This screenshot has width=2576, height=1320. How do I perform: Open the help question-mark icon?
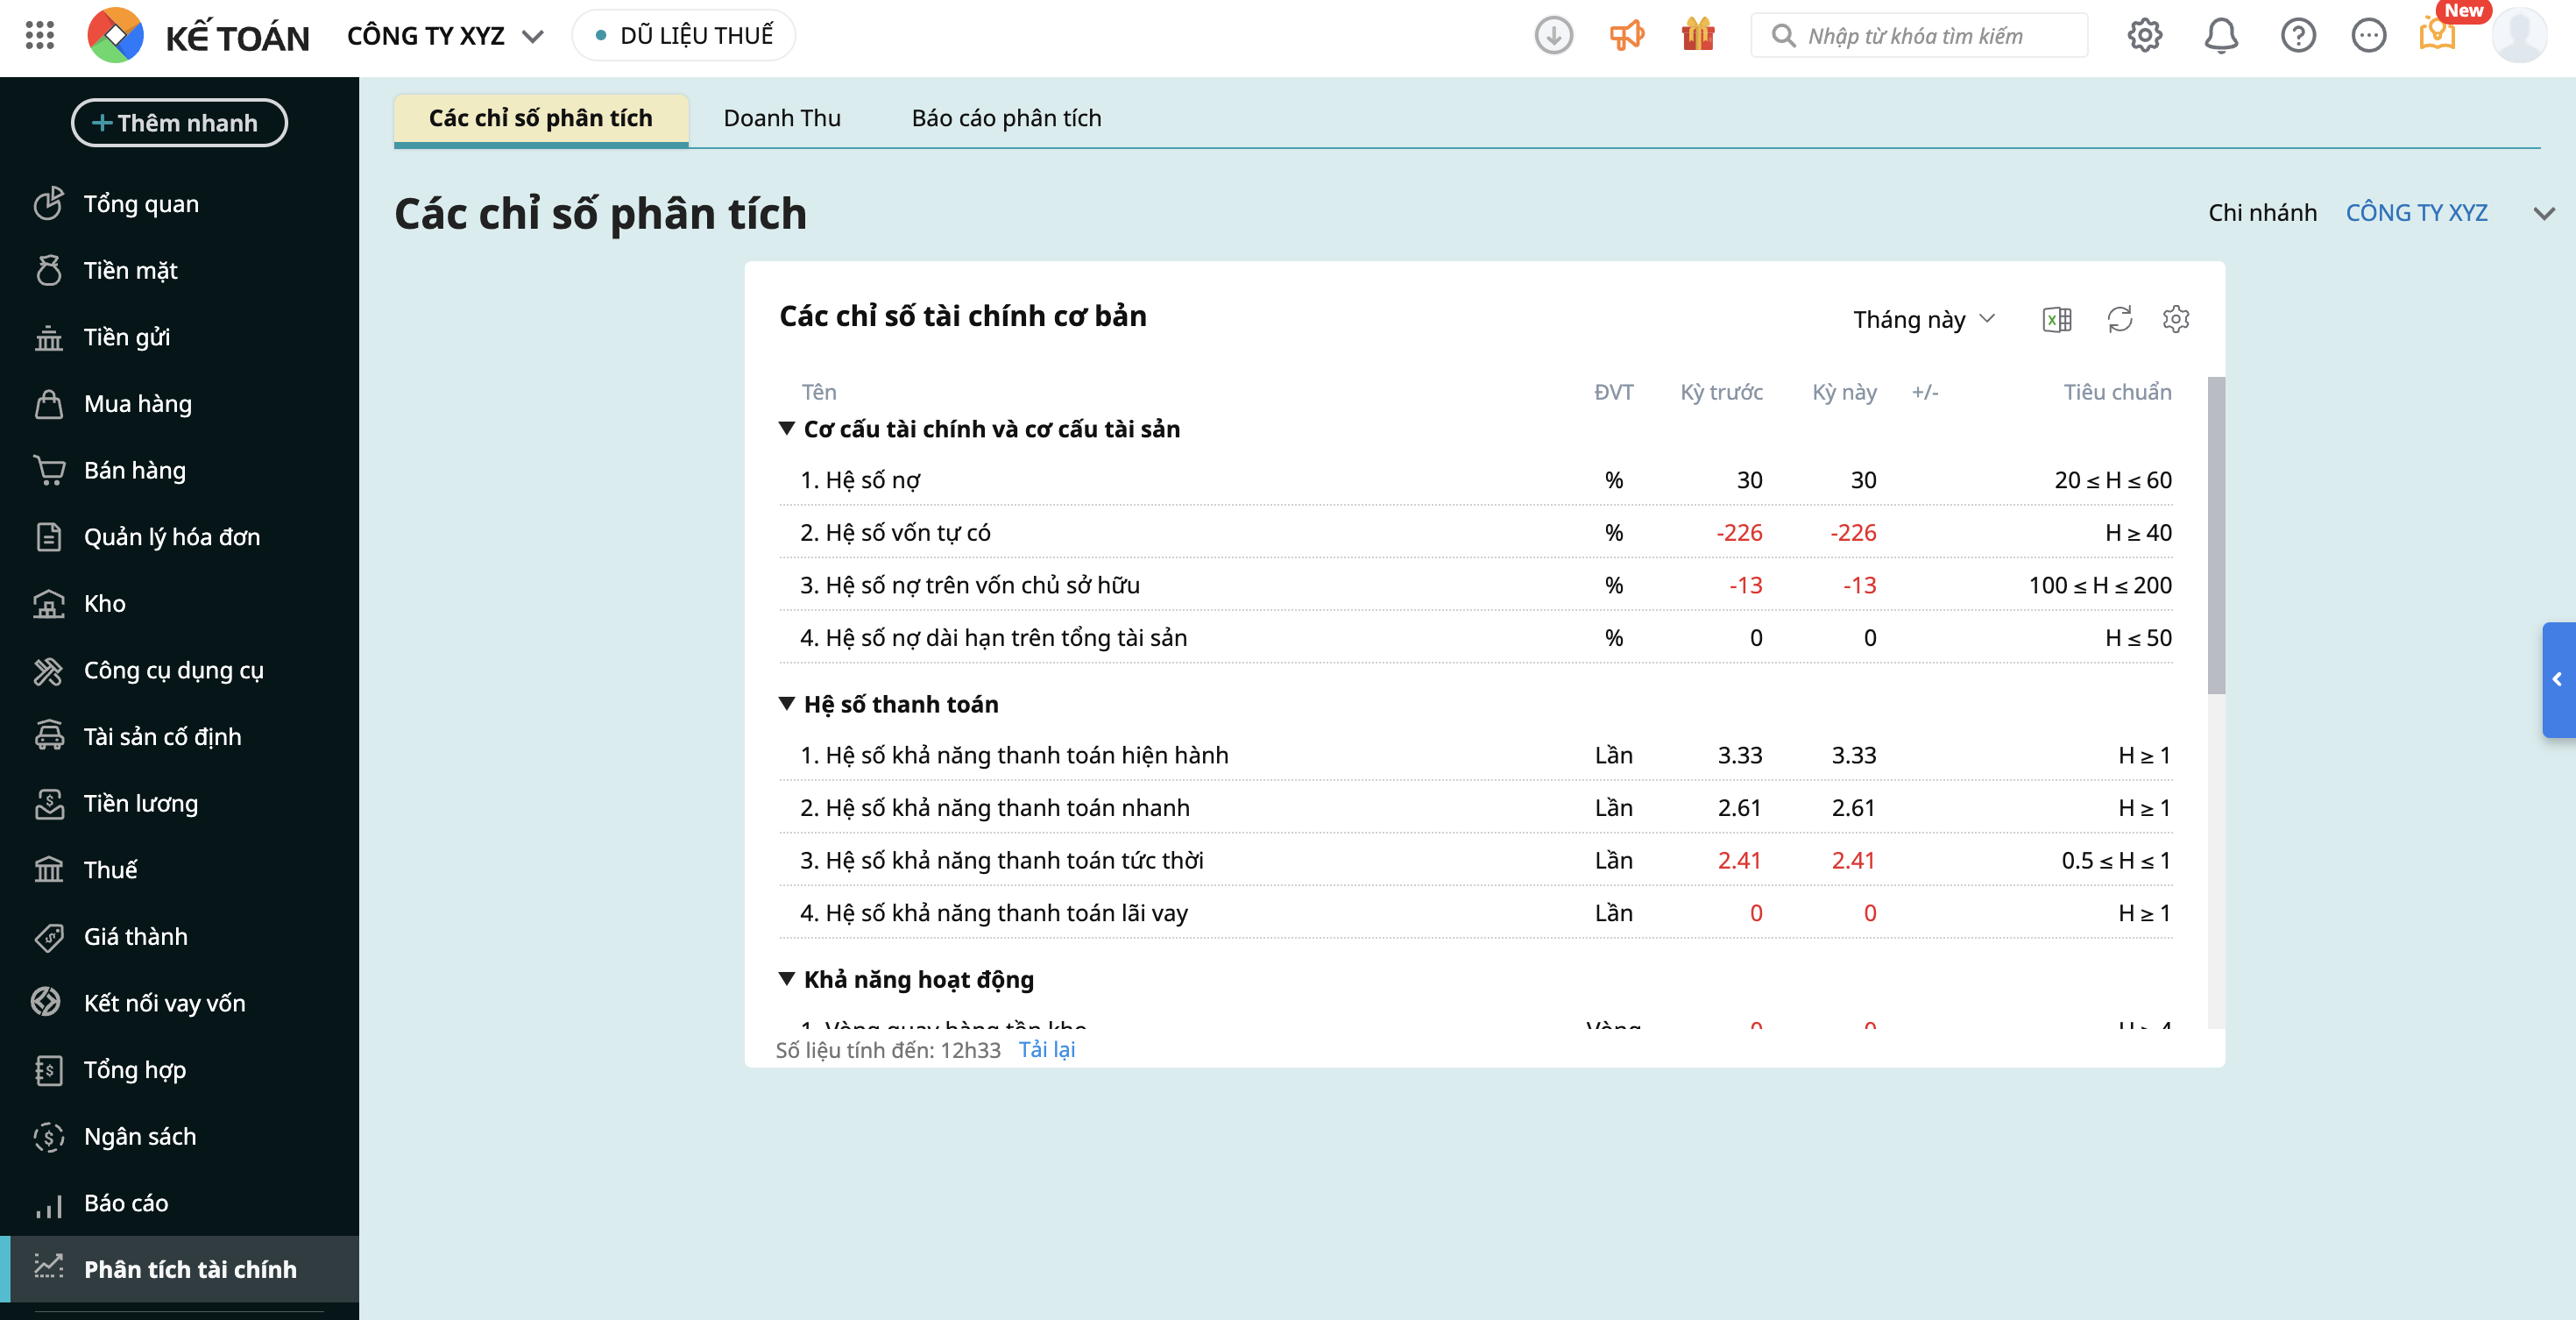(x=2298, y=36)
